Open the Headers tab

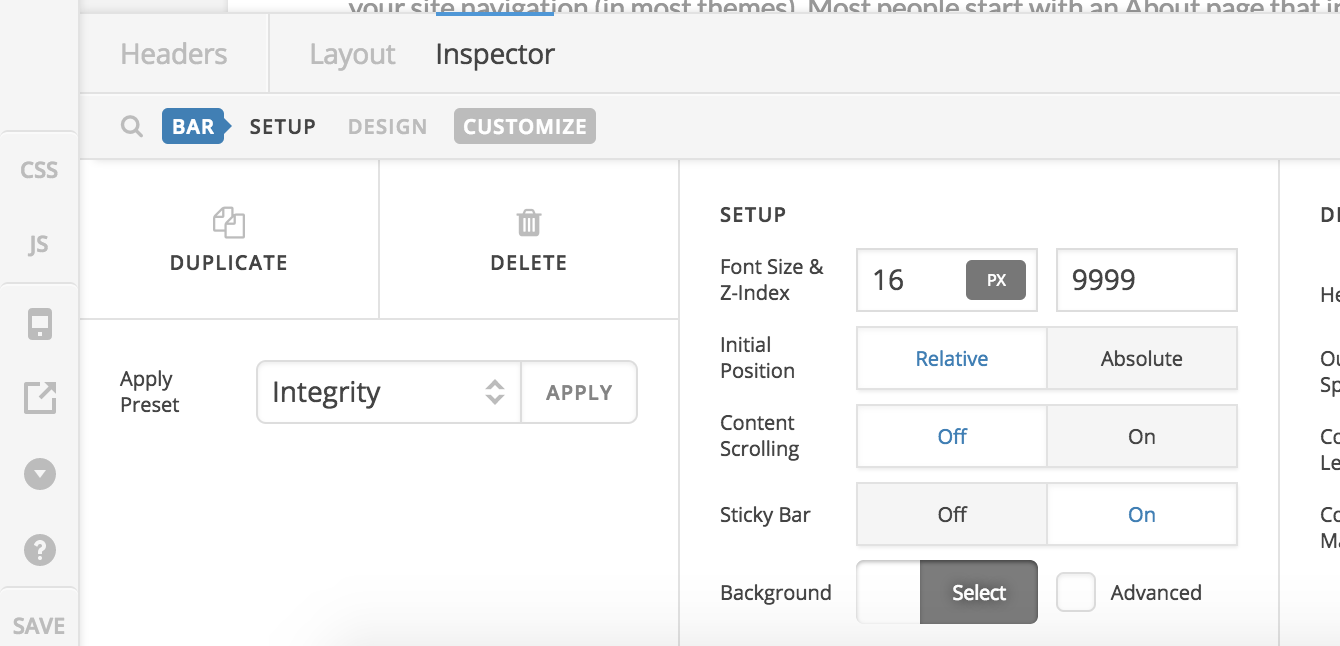[173, 54]
